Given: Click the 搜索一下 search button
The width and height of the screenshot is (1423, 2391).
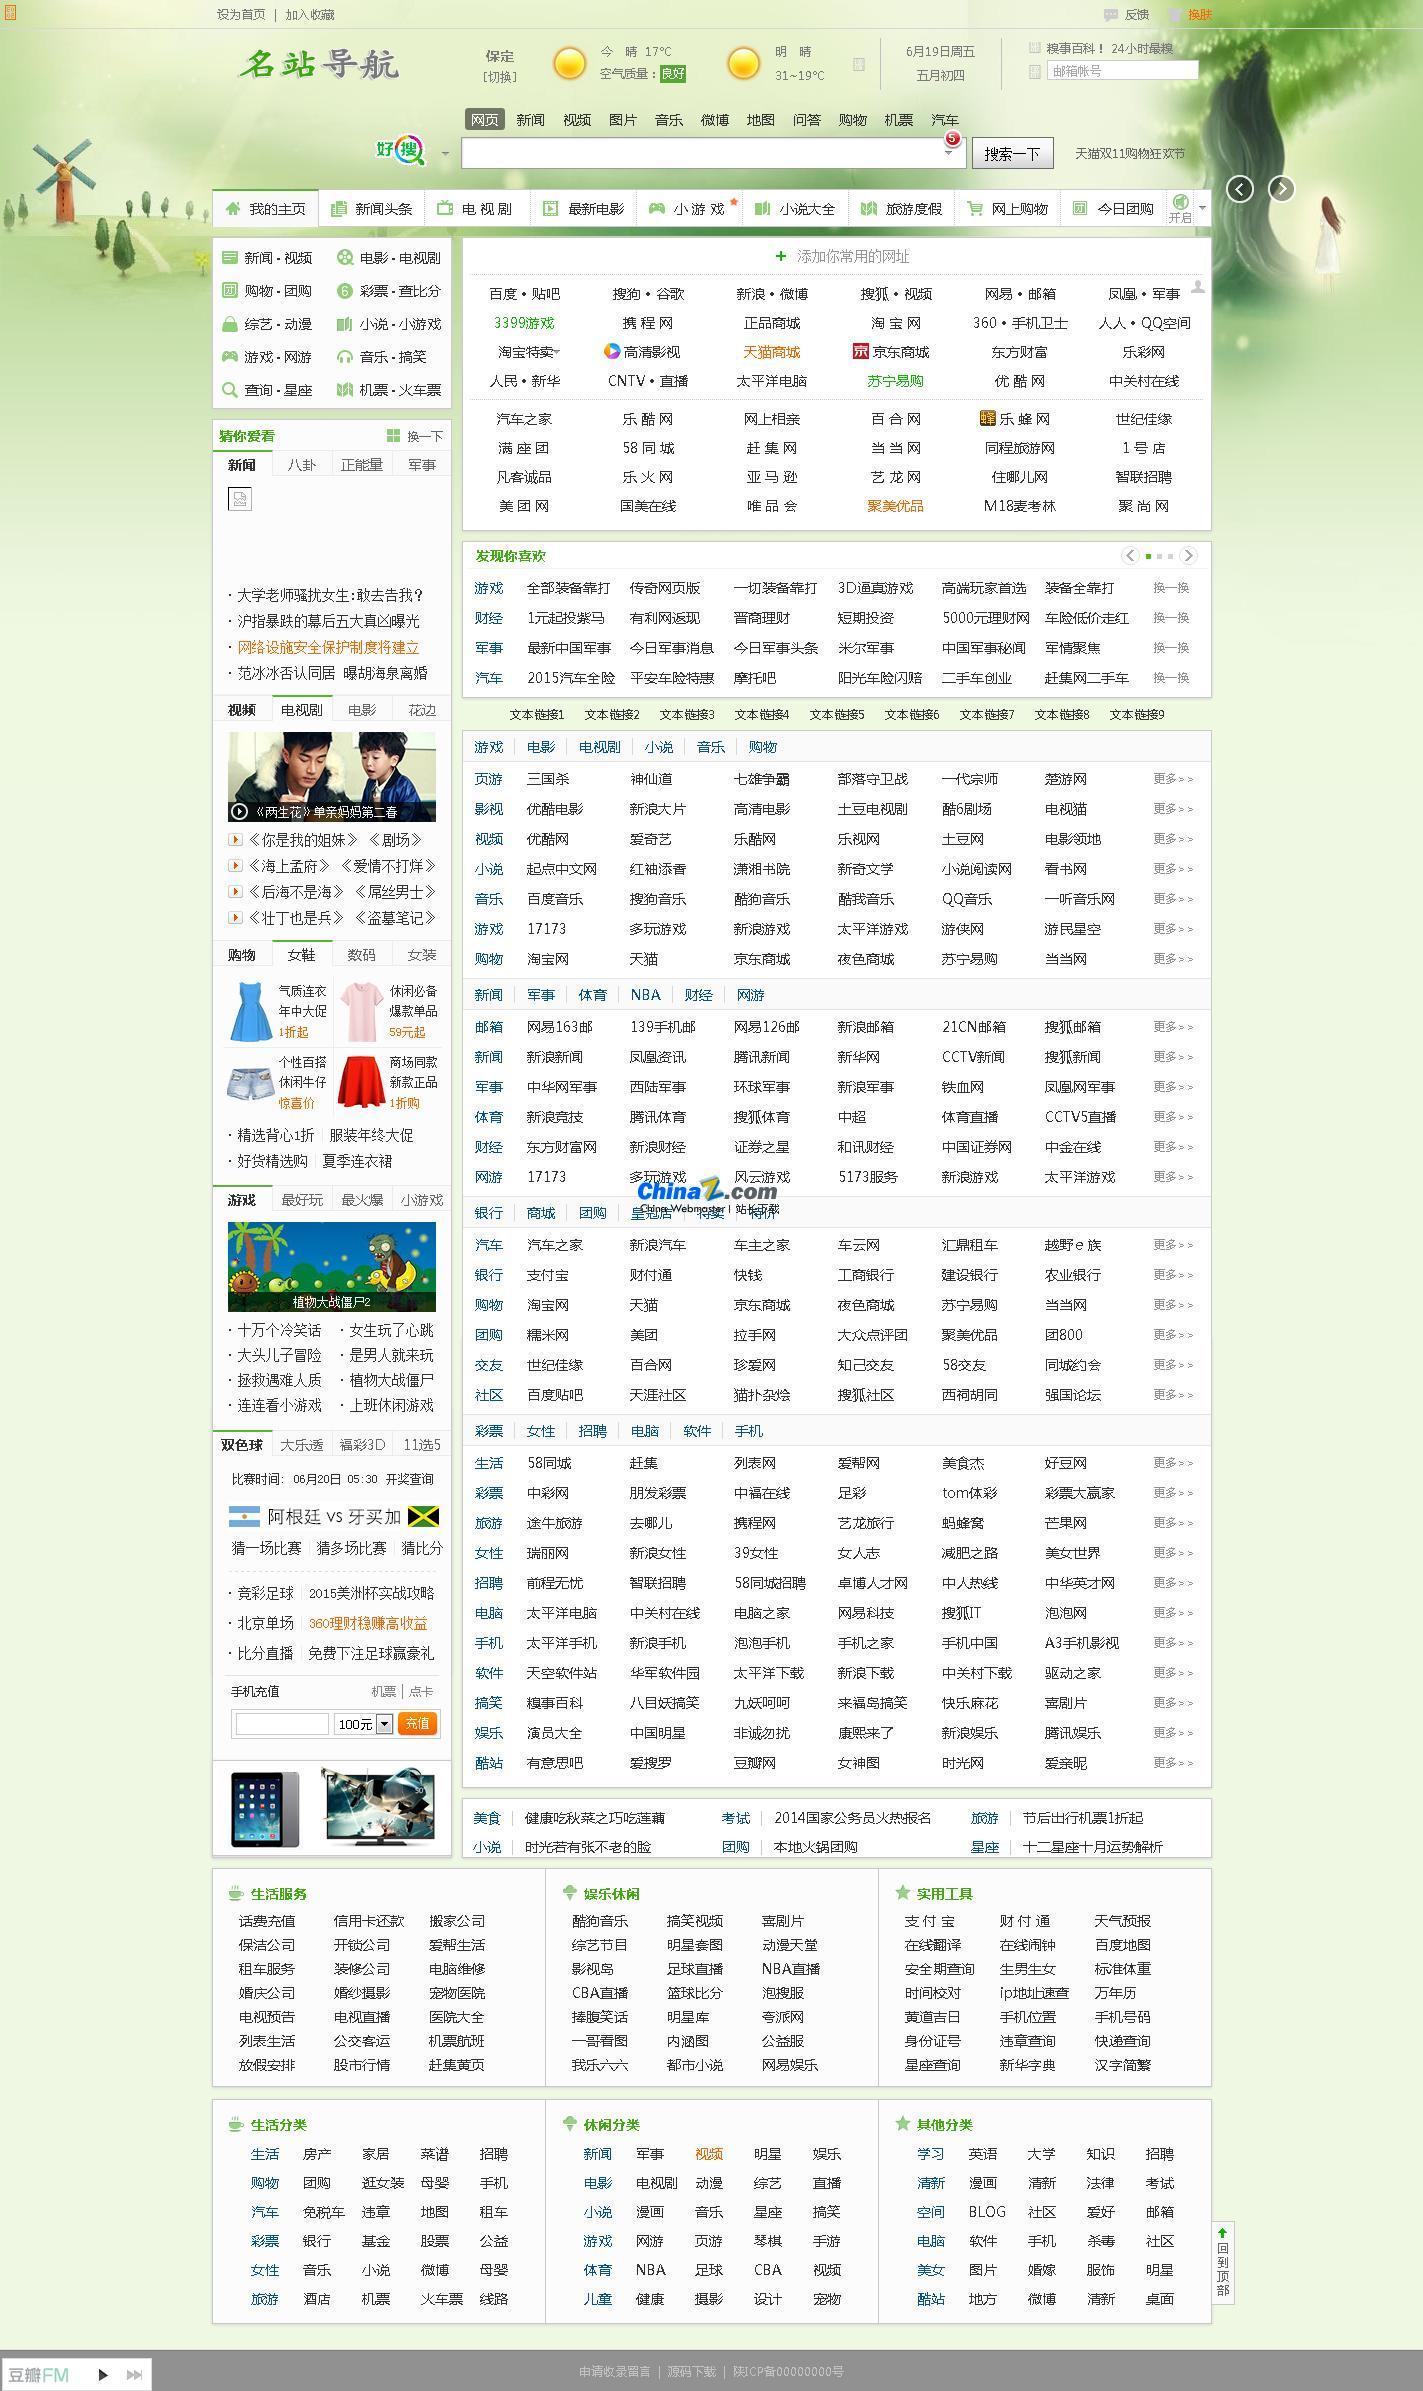Looking at the screenshot, I should (1011, 153).
